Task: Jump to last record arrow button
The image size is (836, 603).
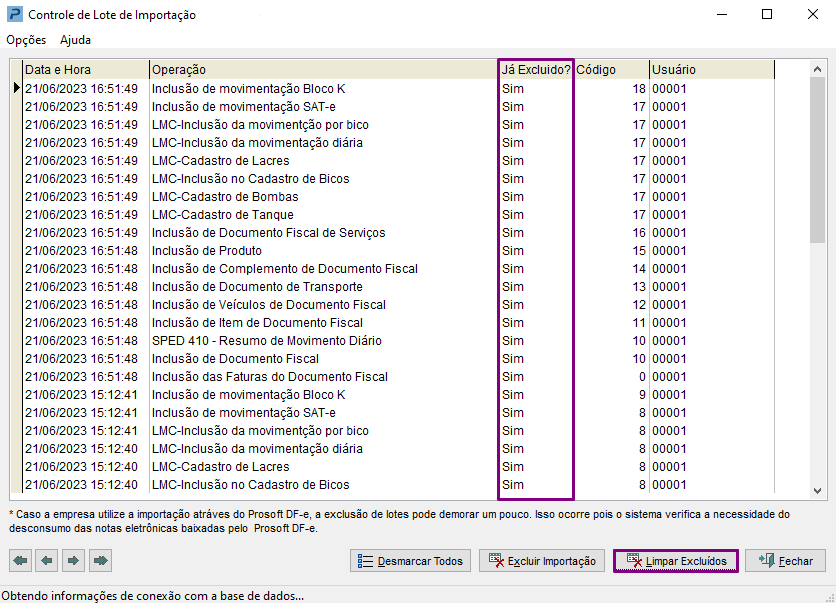Action: tap(100, 560)
